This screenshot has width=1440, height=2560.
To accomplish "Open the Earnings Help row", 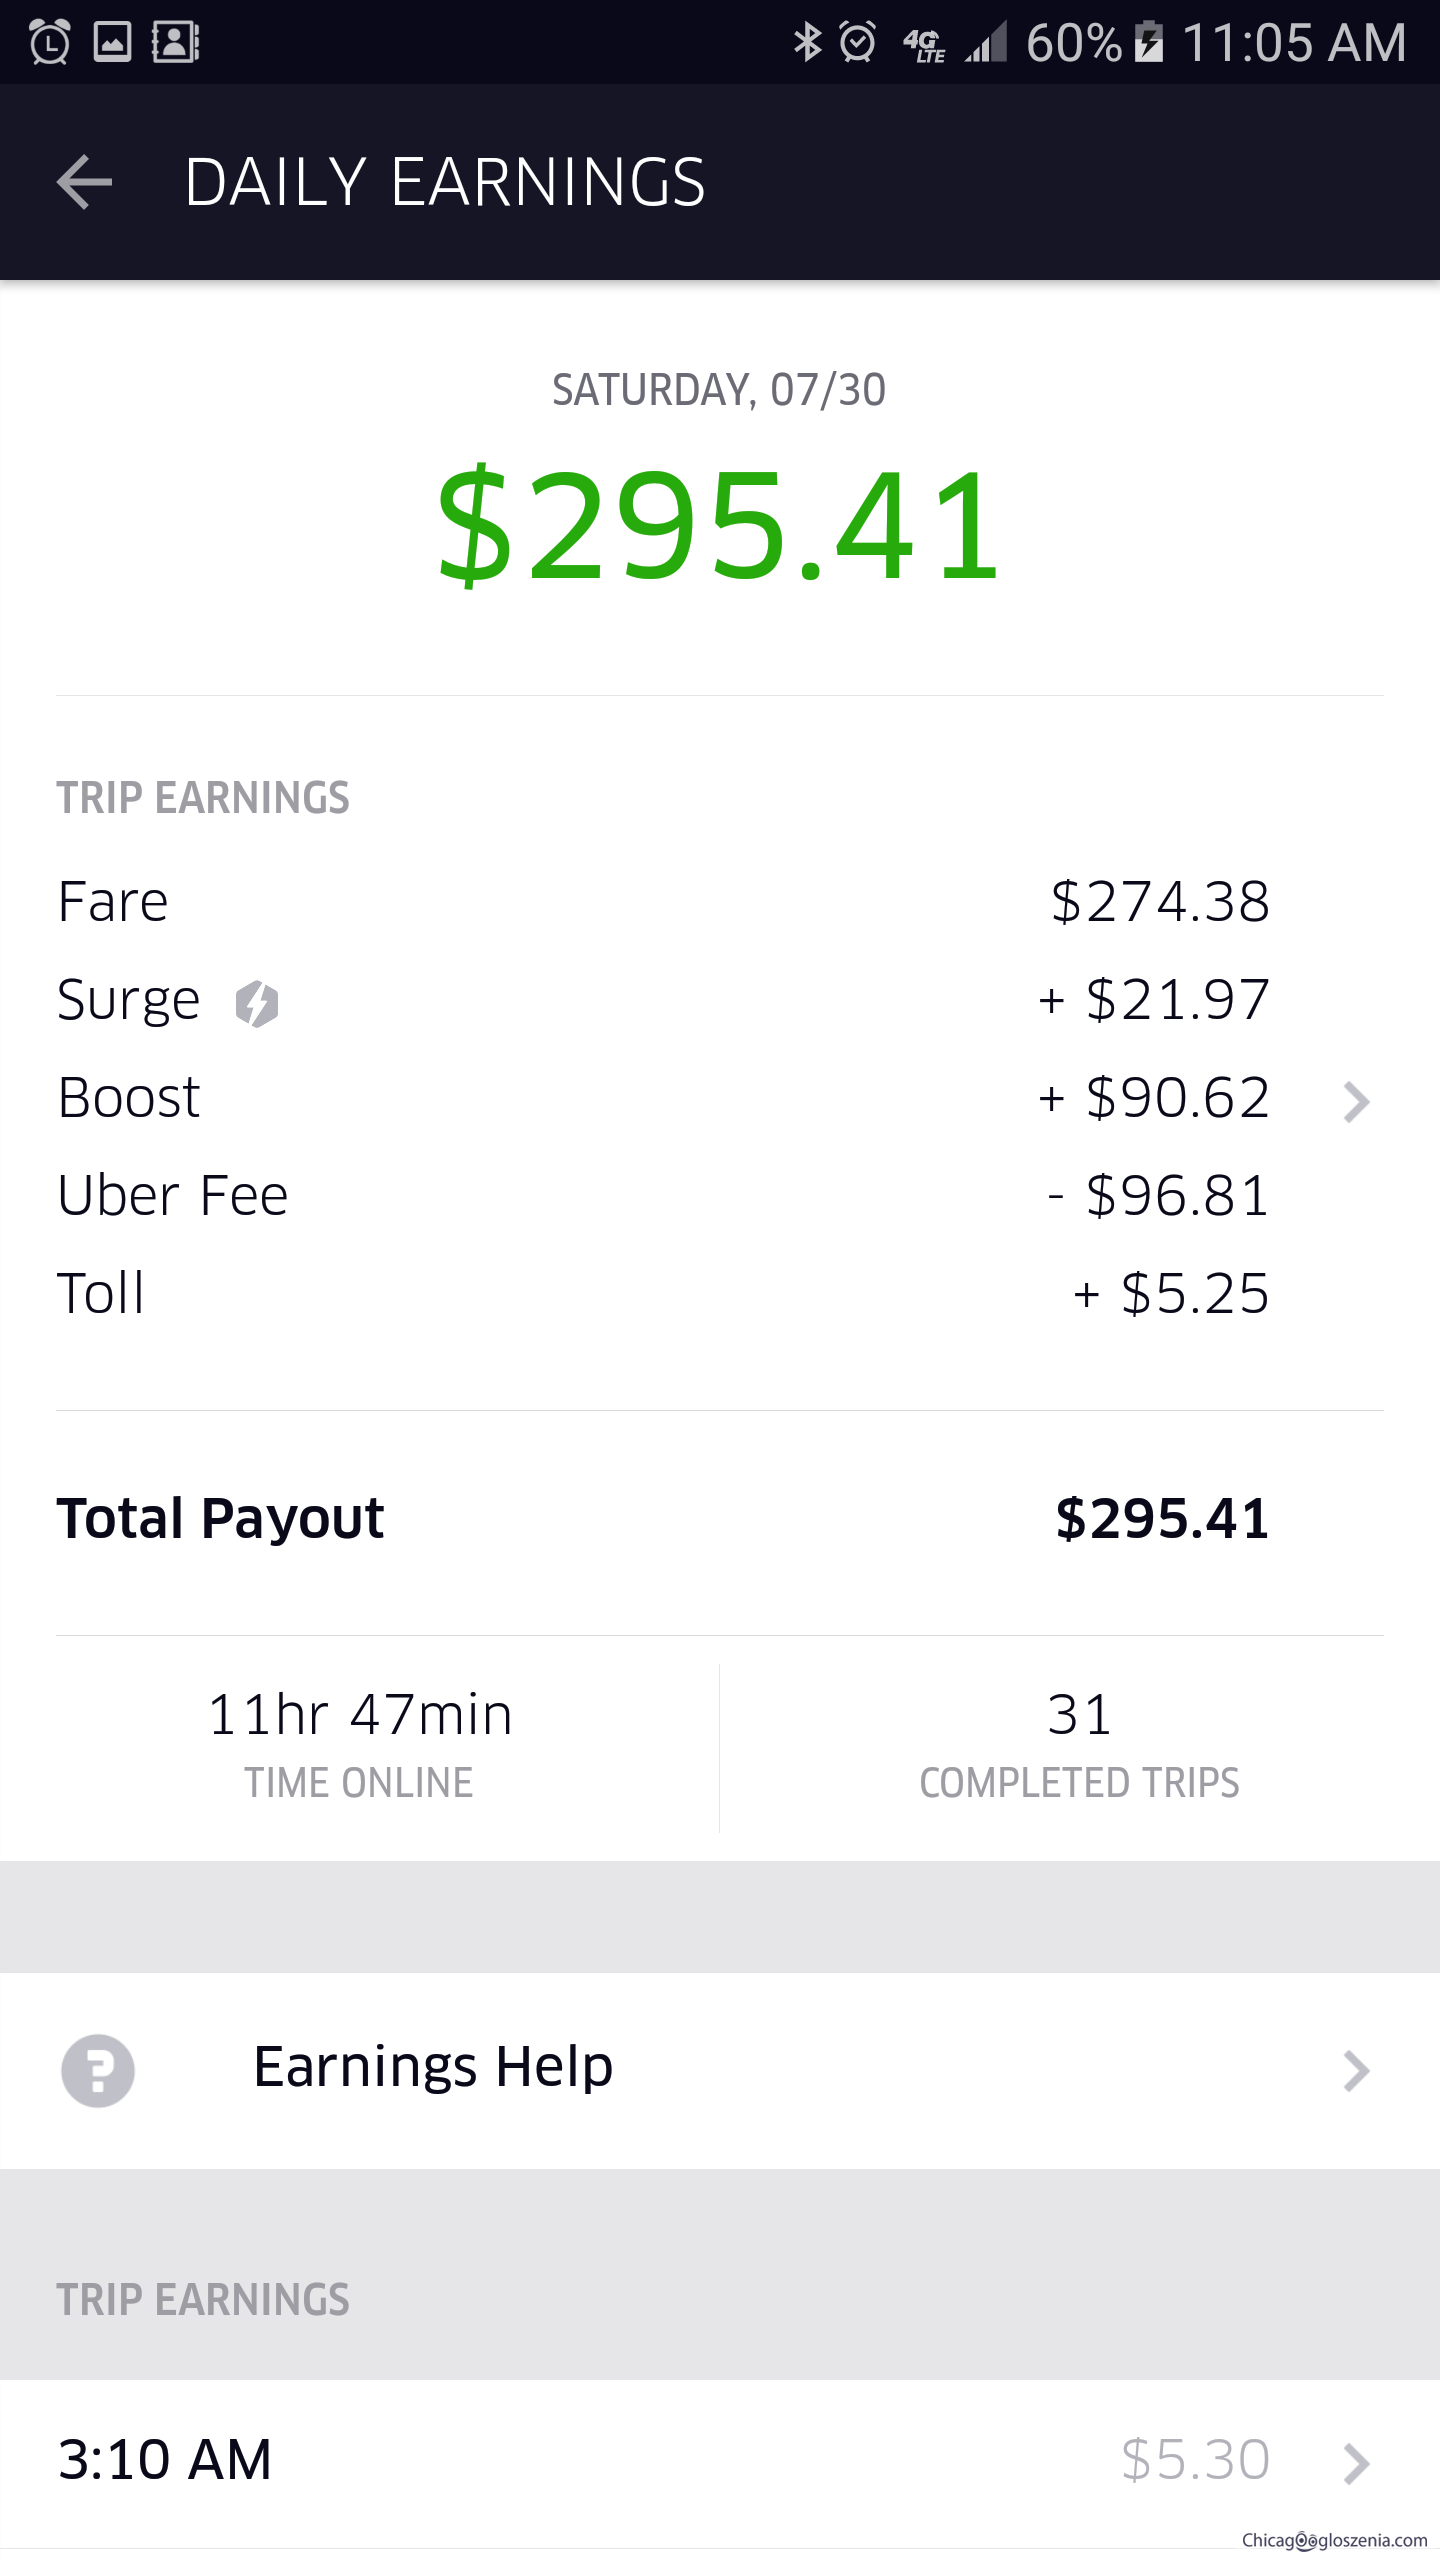I will coord(433,2068).
